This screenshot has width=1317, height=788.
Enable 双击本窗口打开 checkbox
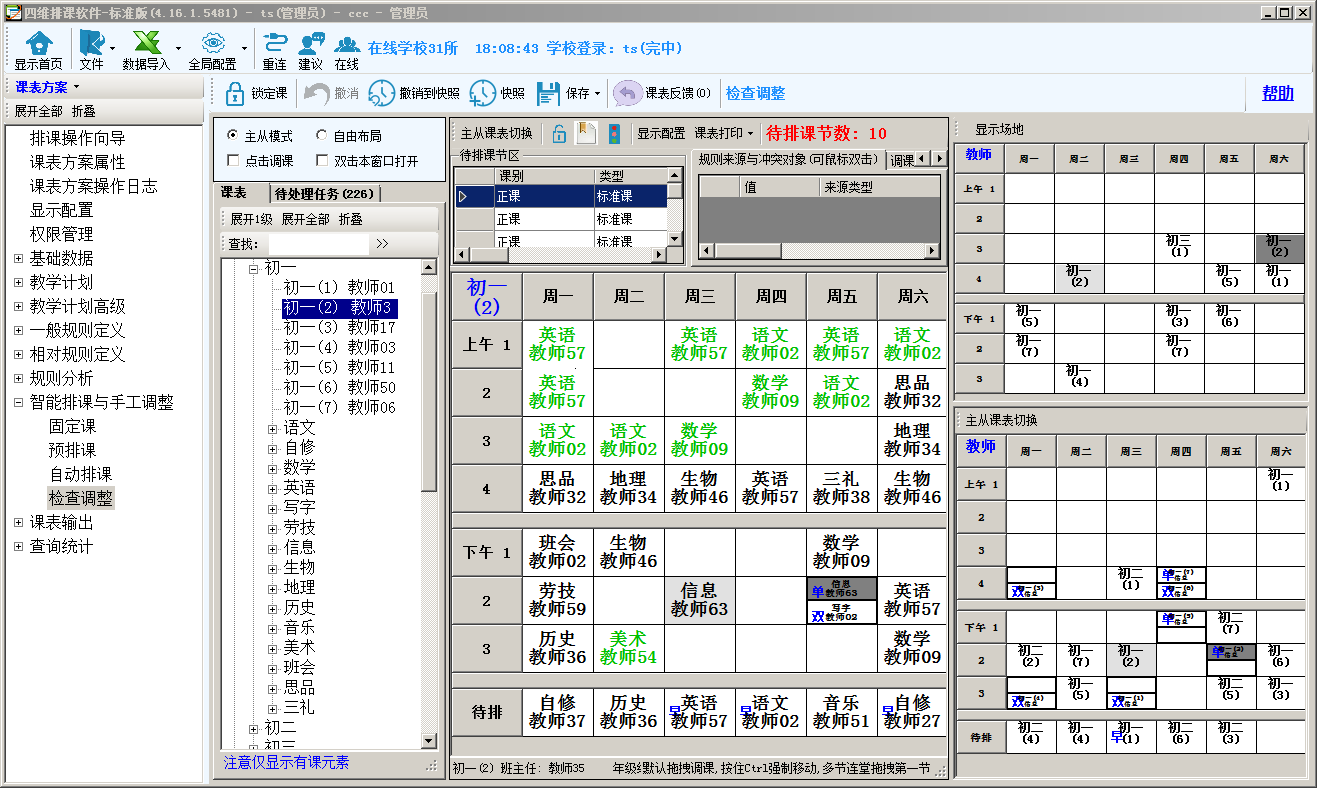click(321, 160)
